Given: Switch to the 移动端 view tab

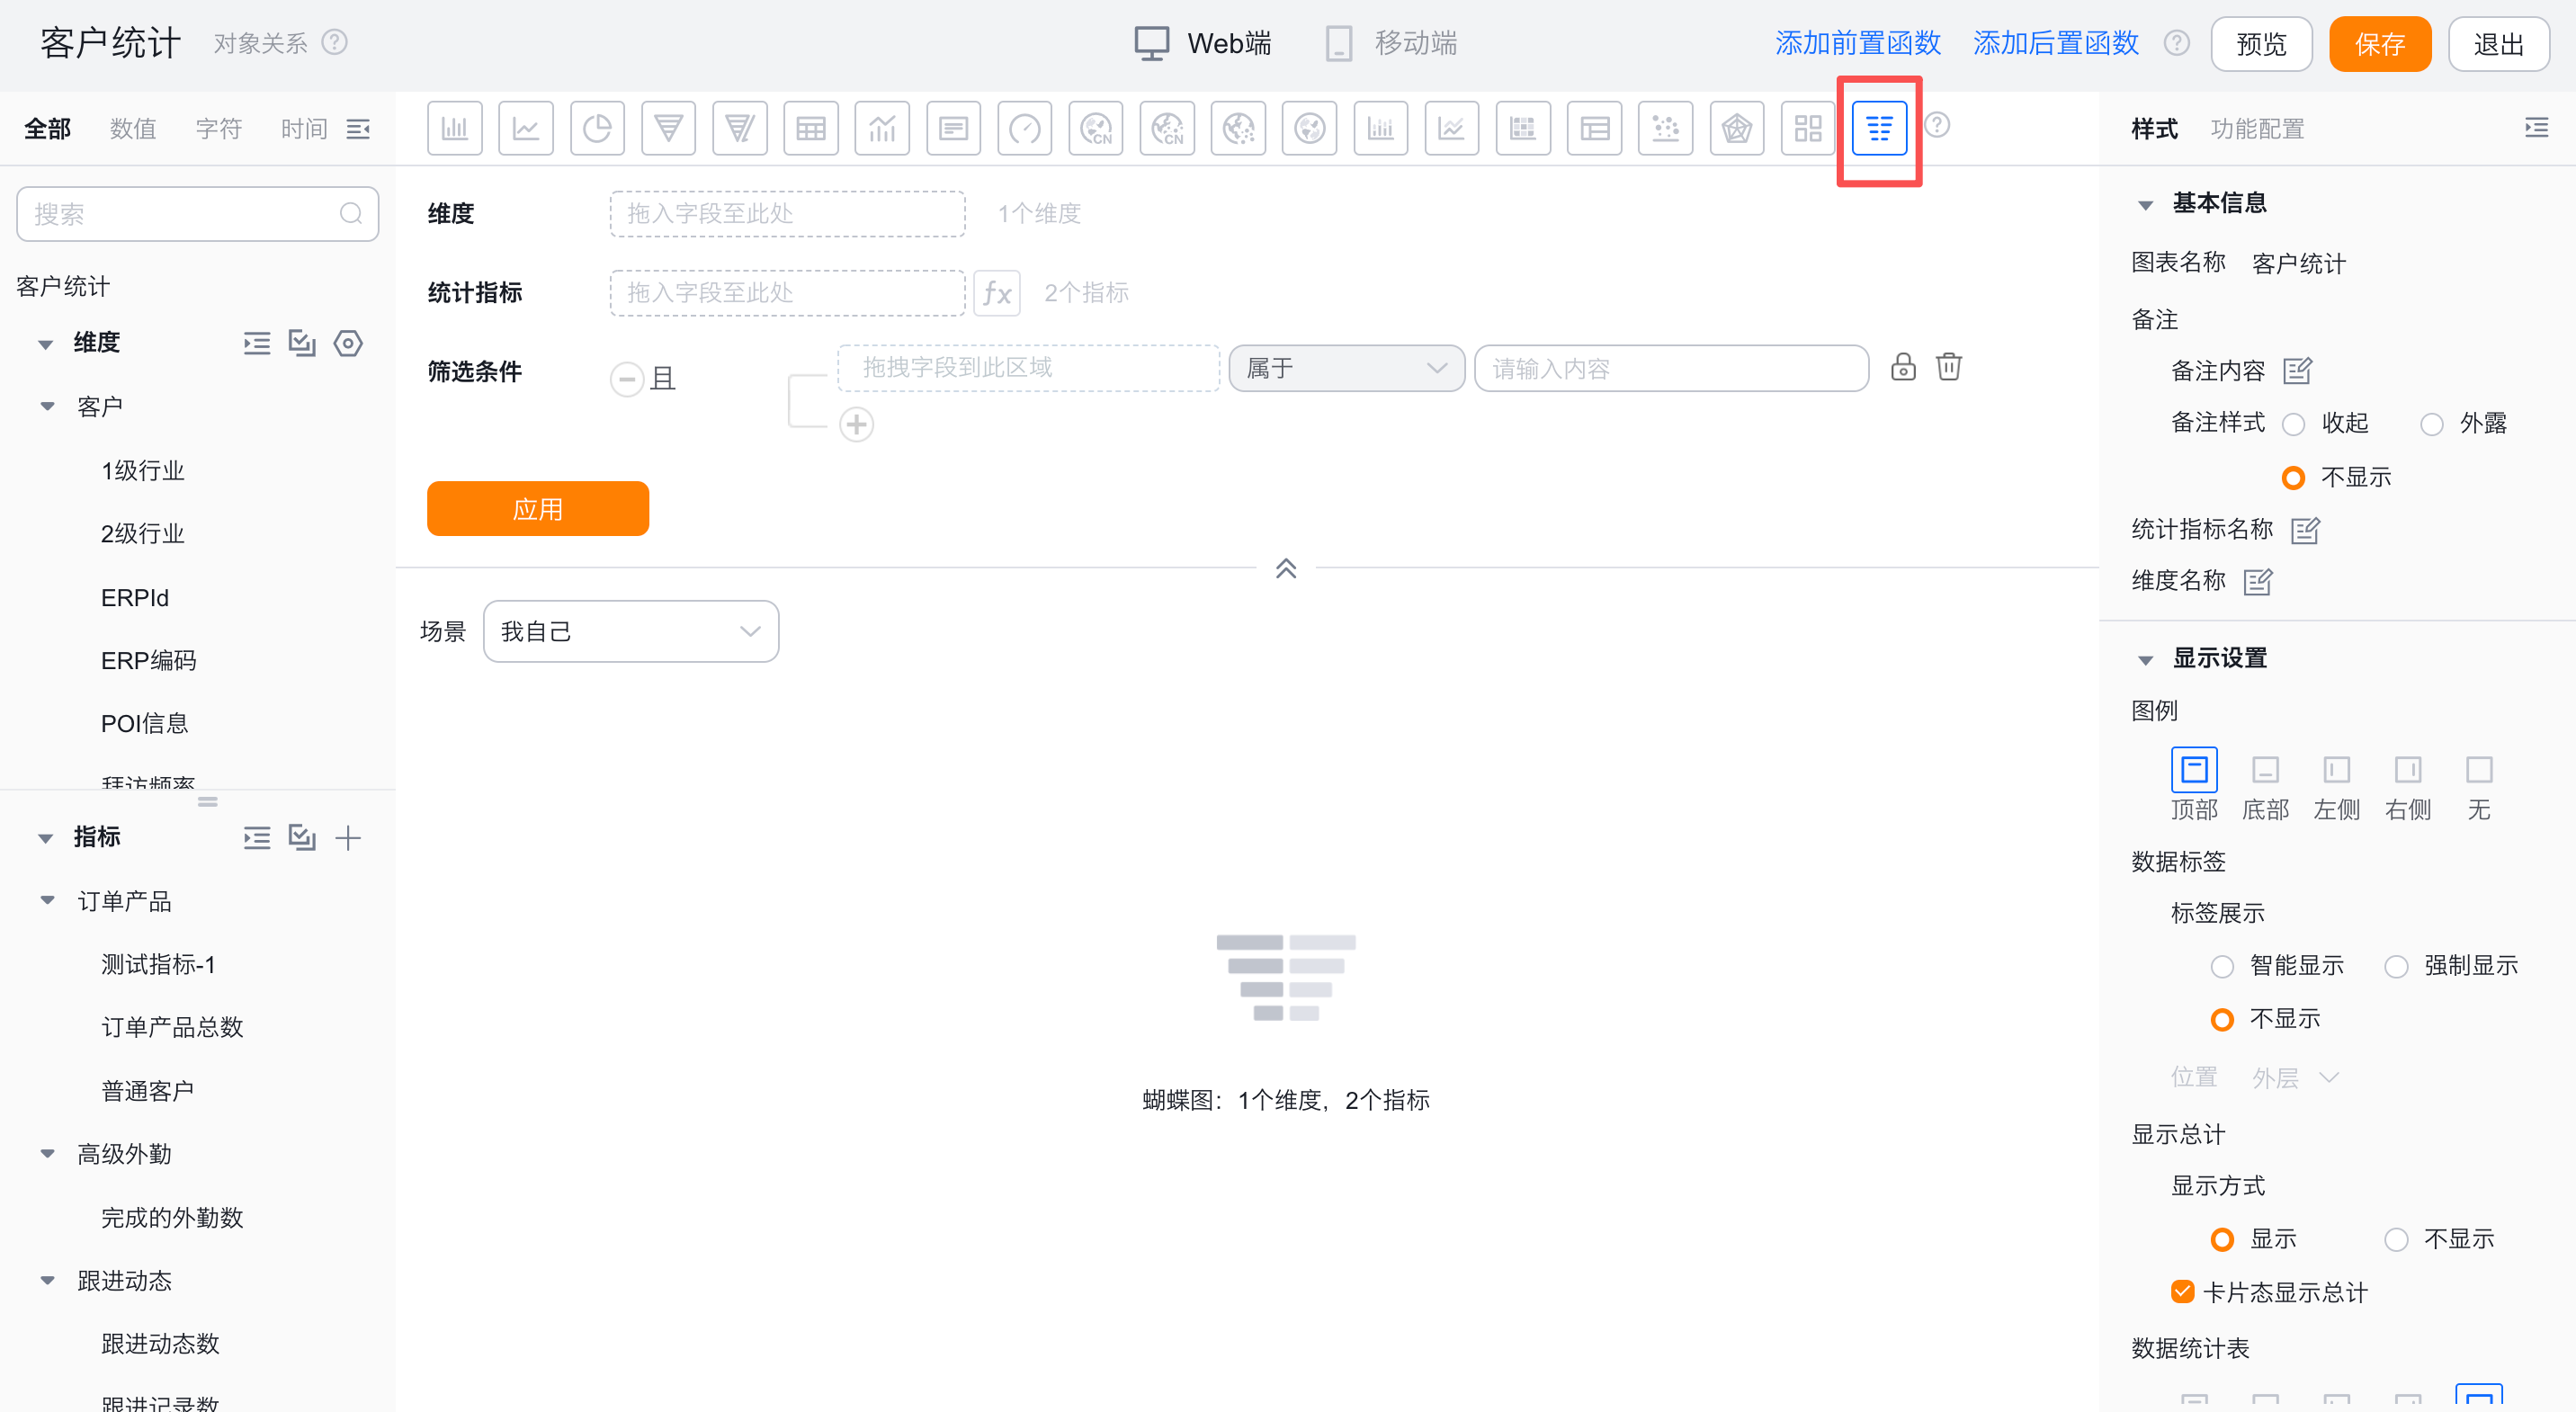Looking at the screenshot, I should (1391, 43).
